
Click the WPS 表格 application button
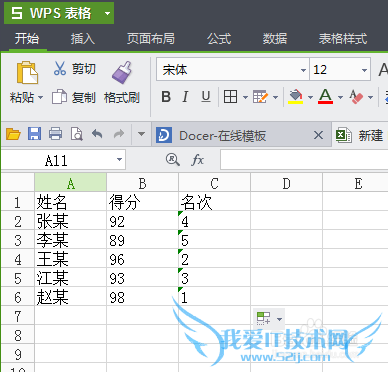[x=59, y=13]
